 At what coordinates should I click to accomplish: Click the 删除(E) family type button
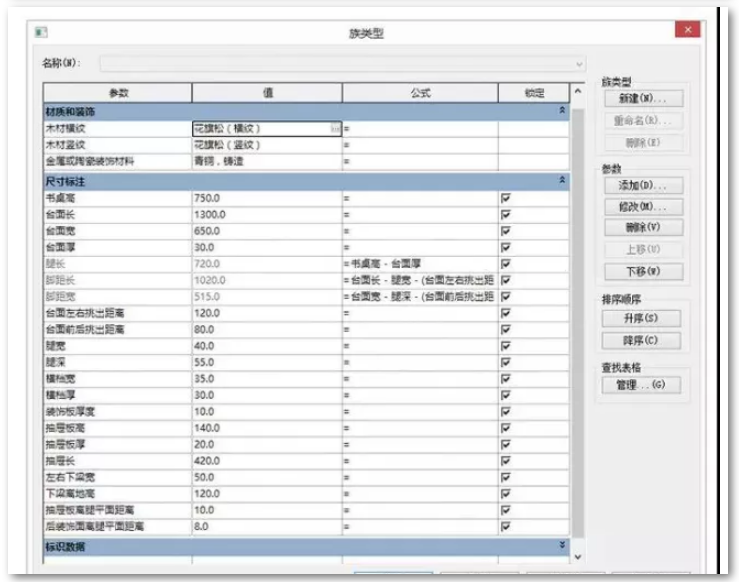point(643,142)
